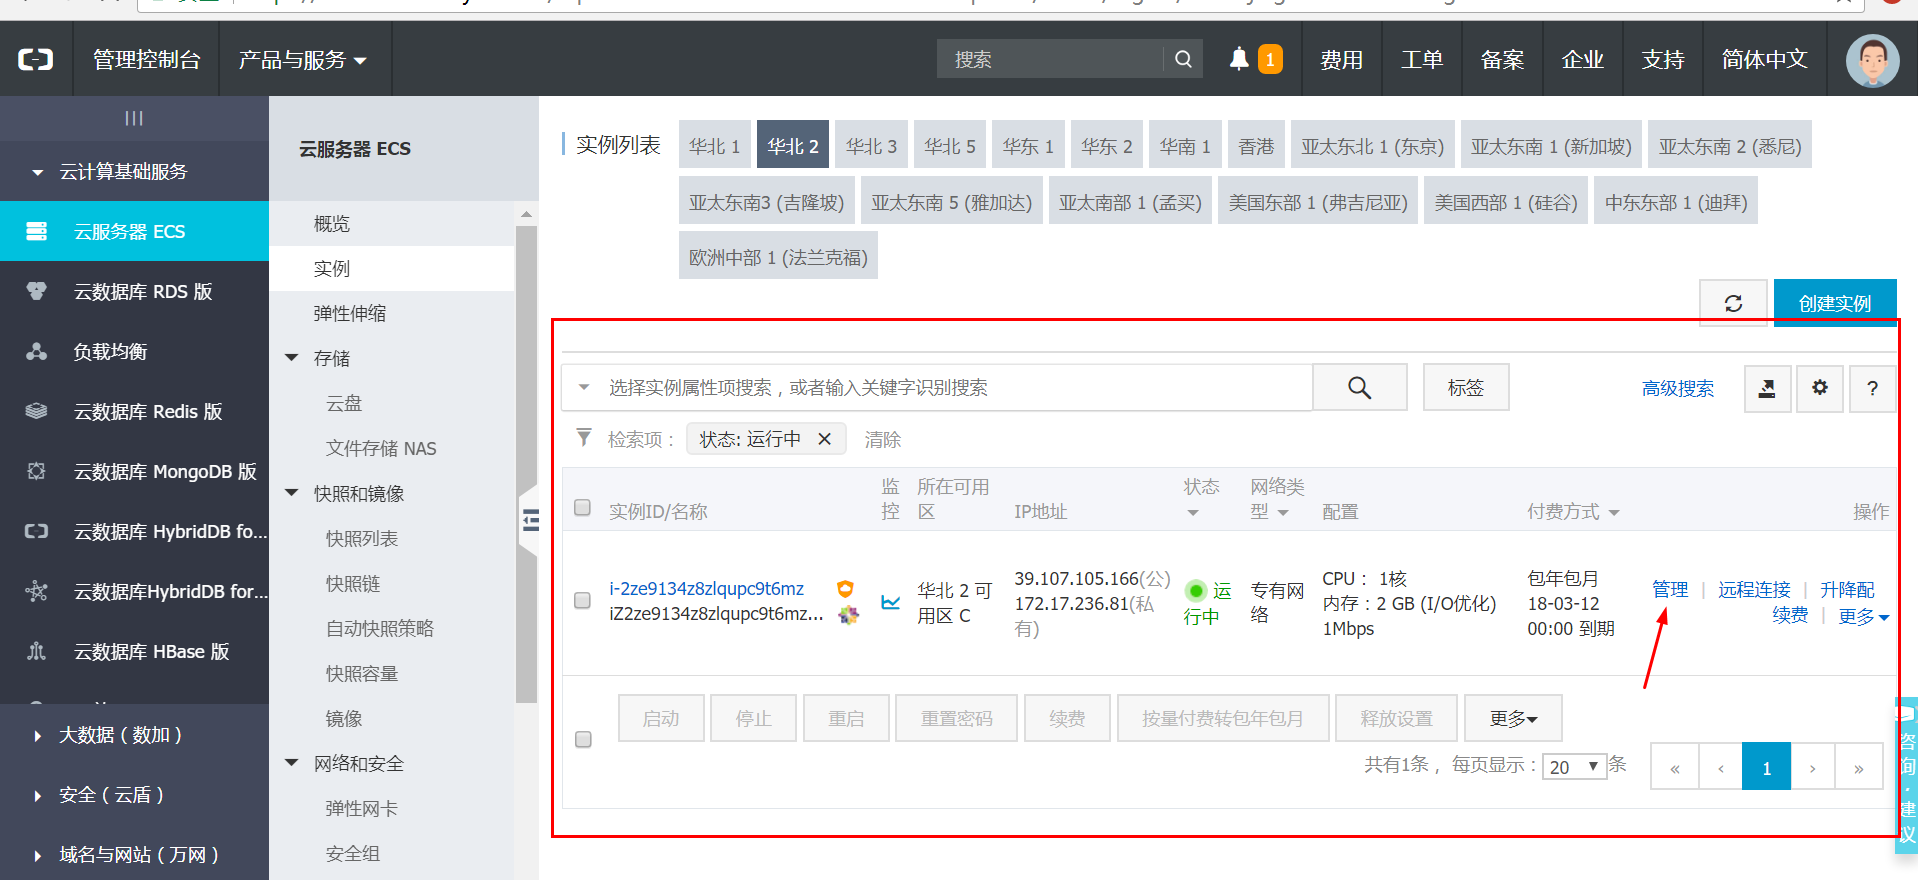Click the consultation widget at right edge
The image size is (1918, 880).
(x=1906, y=775)
